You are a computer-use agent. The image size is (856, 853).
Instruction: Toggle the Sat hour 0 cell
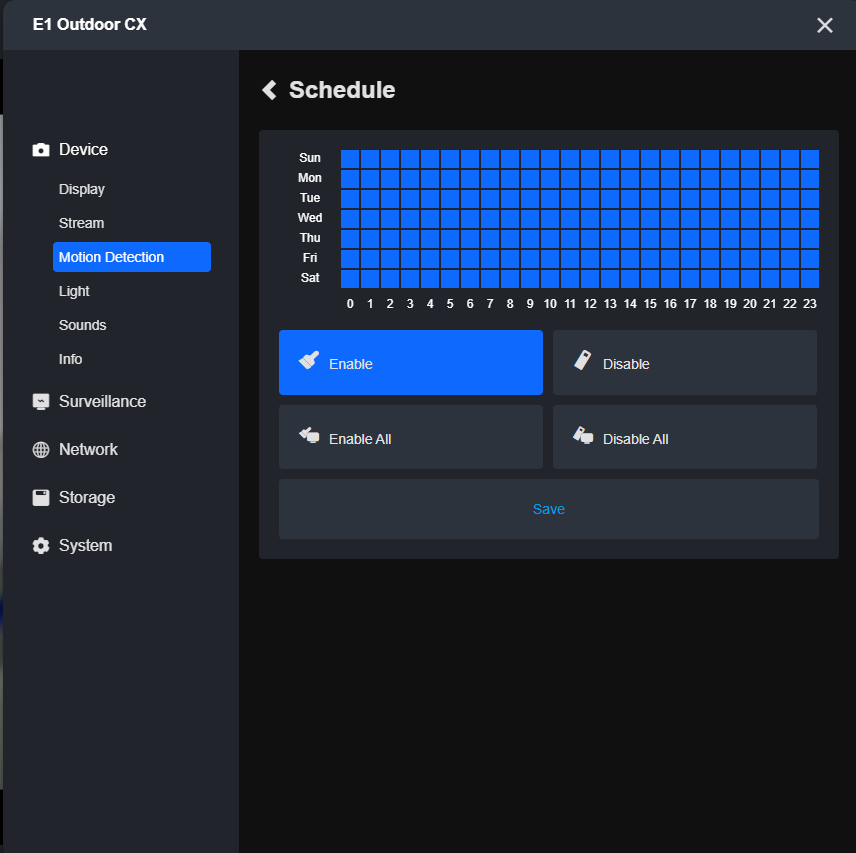pyautogui.click(x=350, y=279)
